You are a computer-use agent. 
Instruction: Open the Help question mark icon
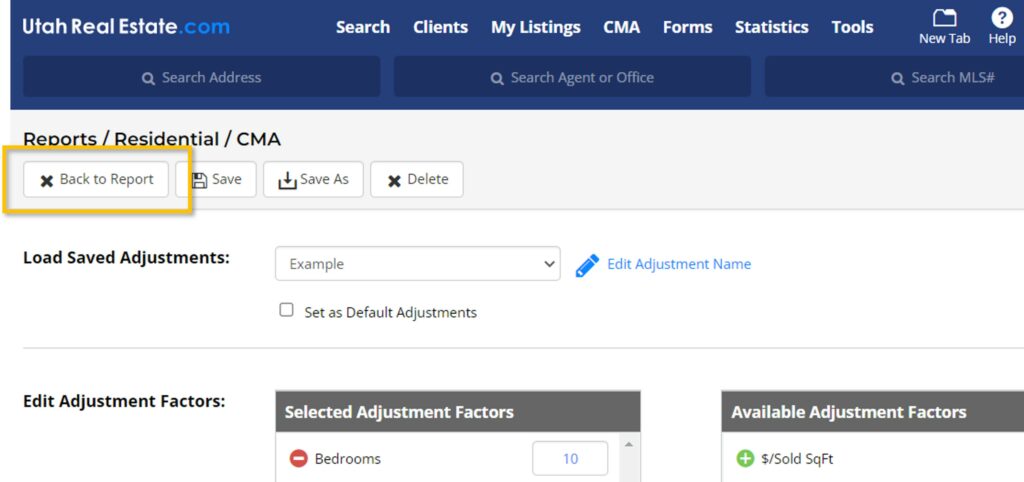(1001, 18)
